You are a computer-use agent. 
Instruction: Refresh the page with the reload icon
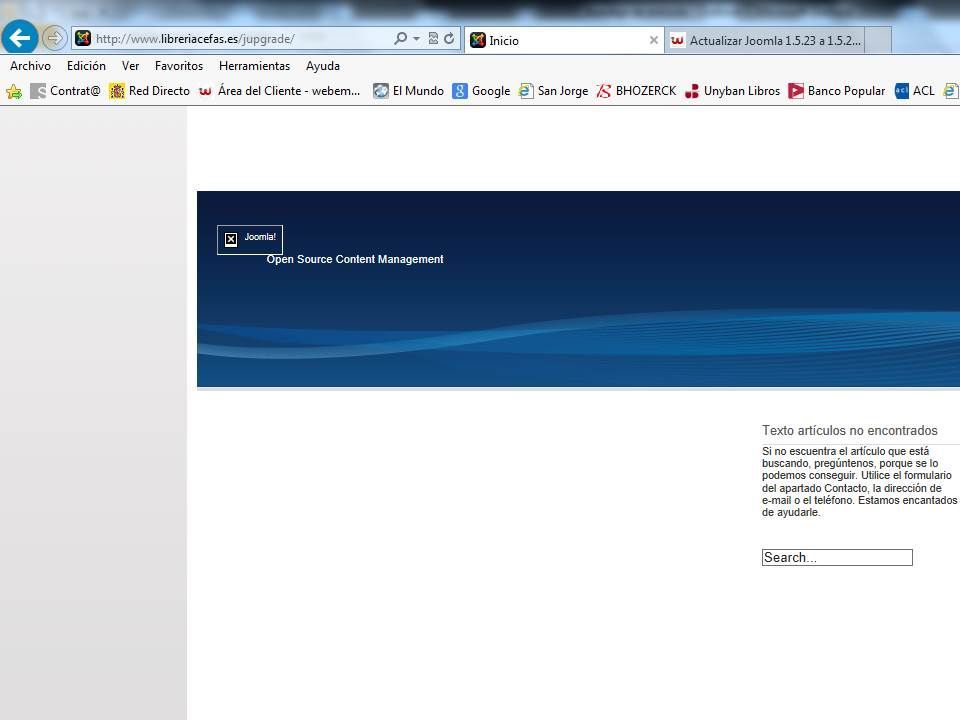click(x=449, y=39)
